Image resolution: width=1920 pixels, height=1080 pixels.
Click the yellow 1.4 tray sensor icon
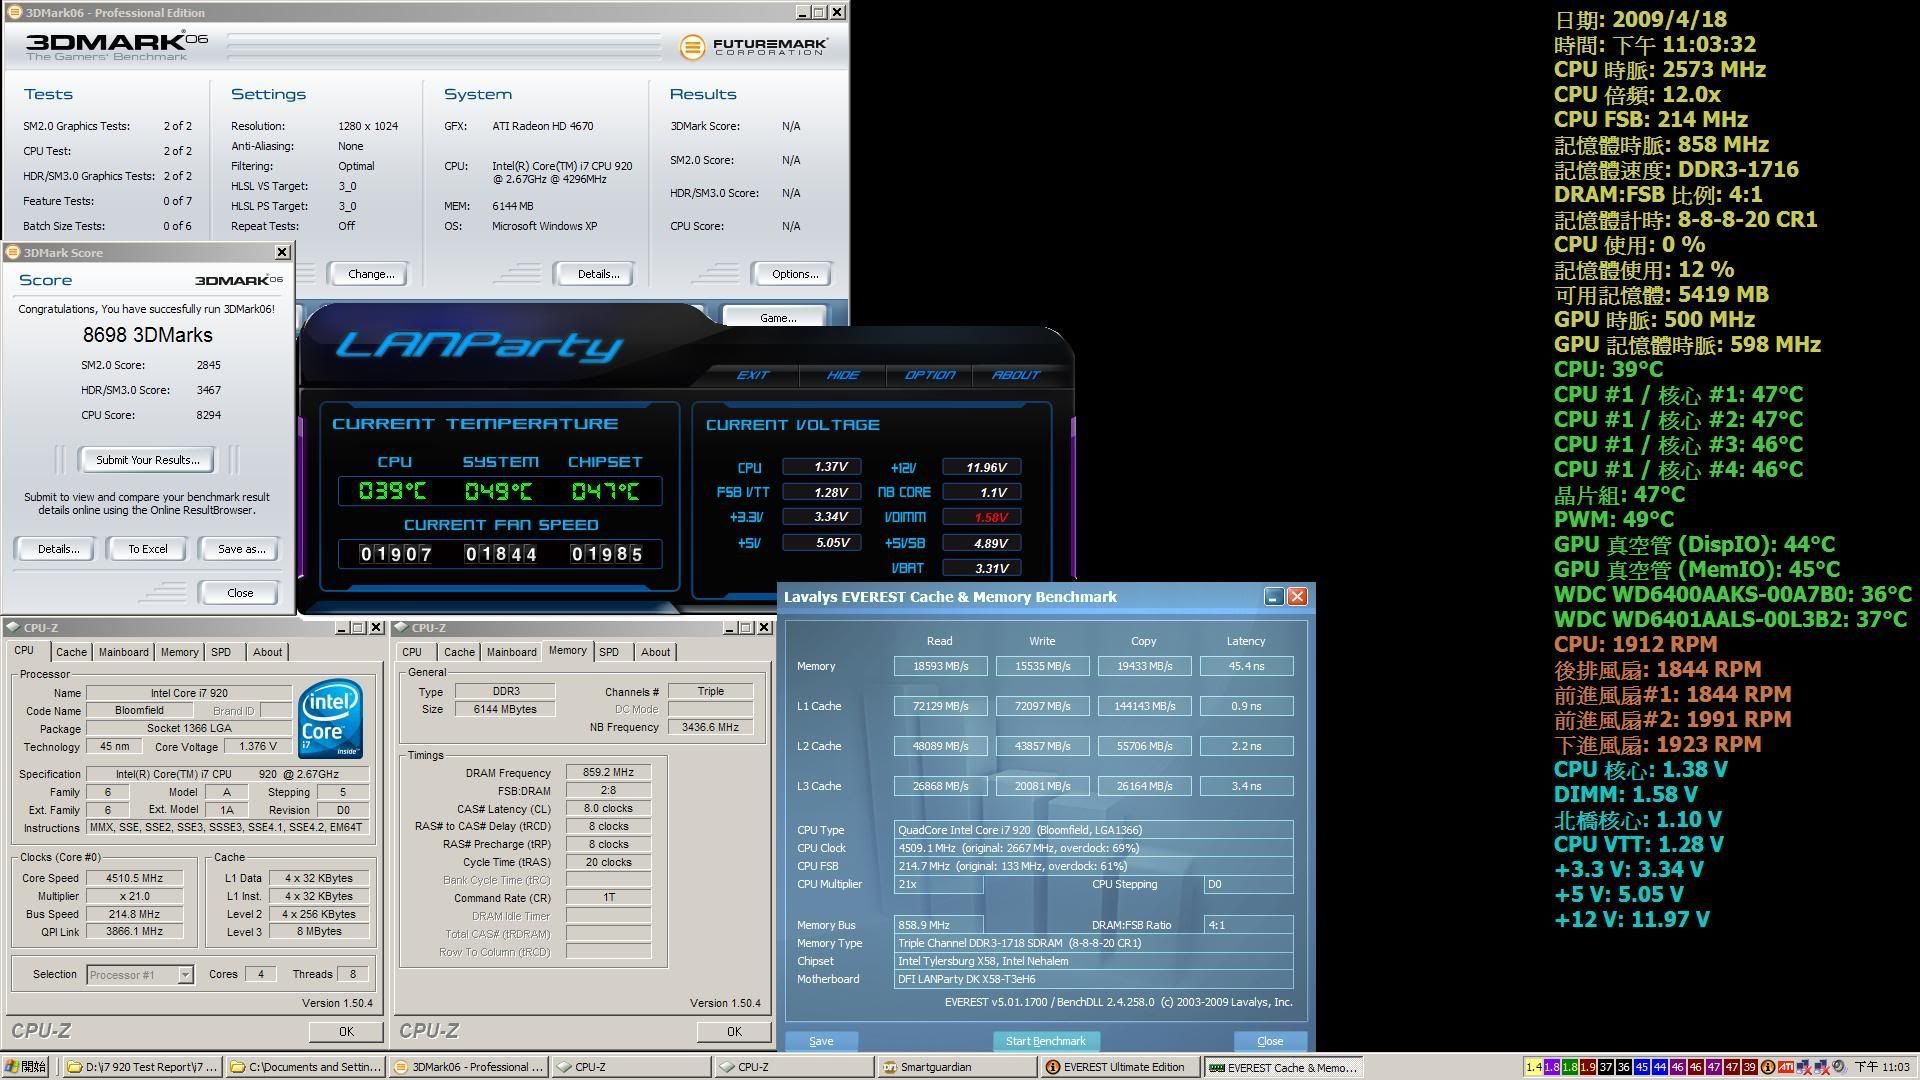coord(1534,1067)
